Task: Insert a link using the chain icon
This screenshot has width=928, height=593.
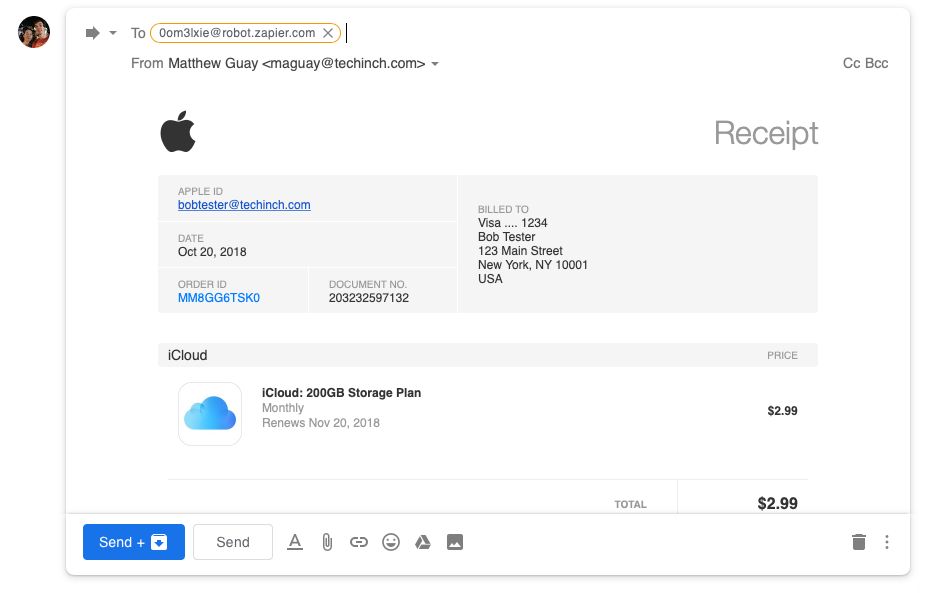Action: (x=358, y=542)
